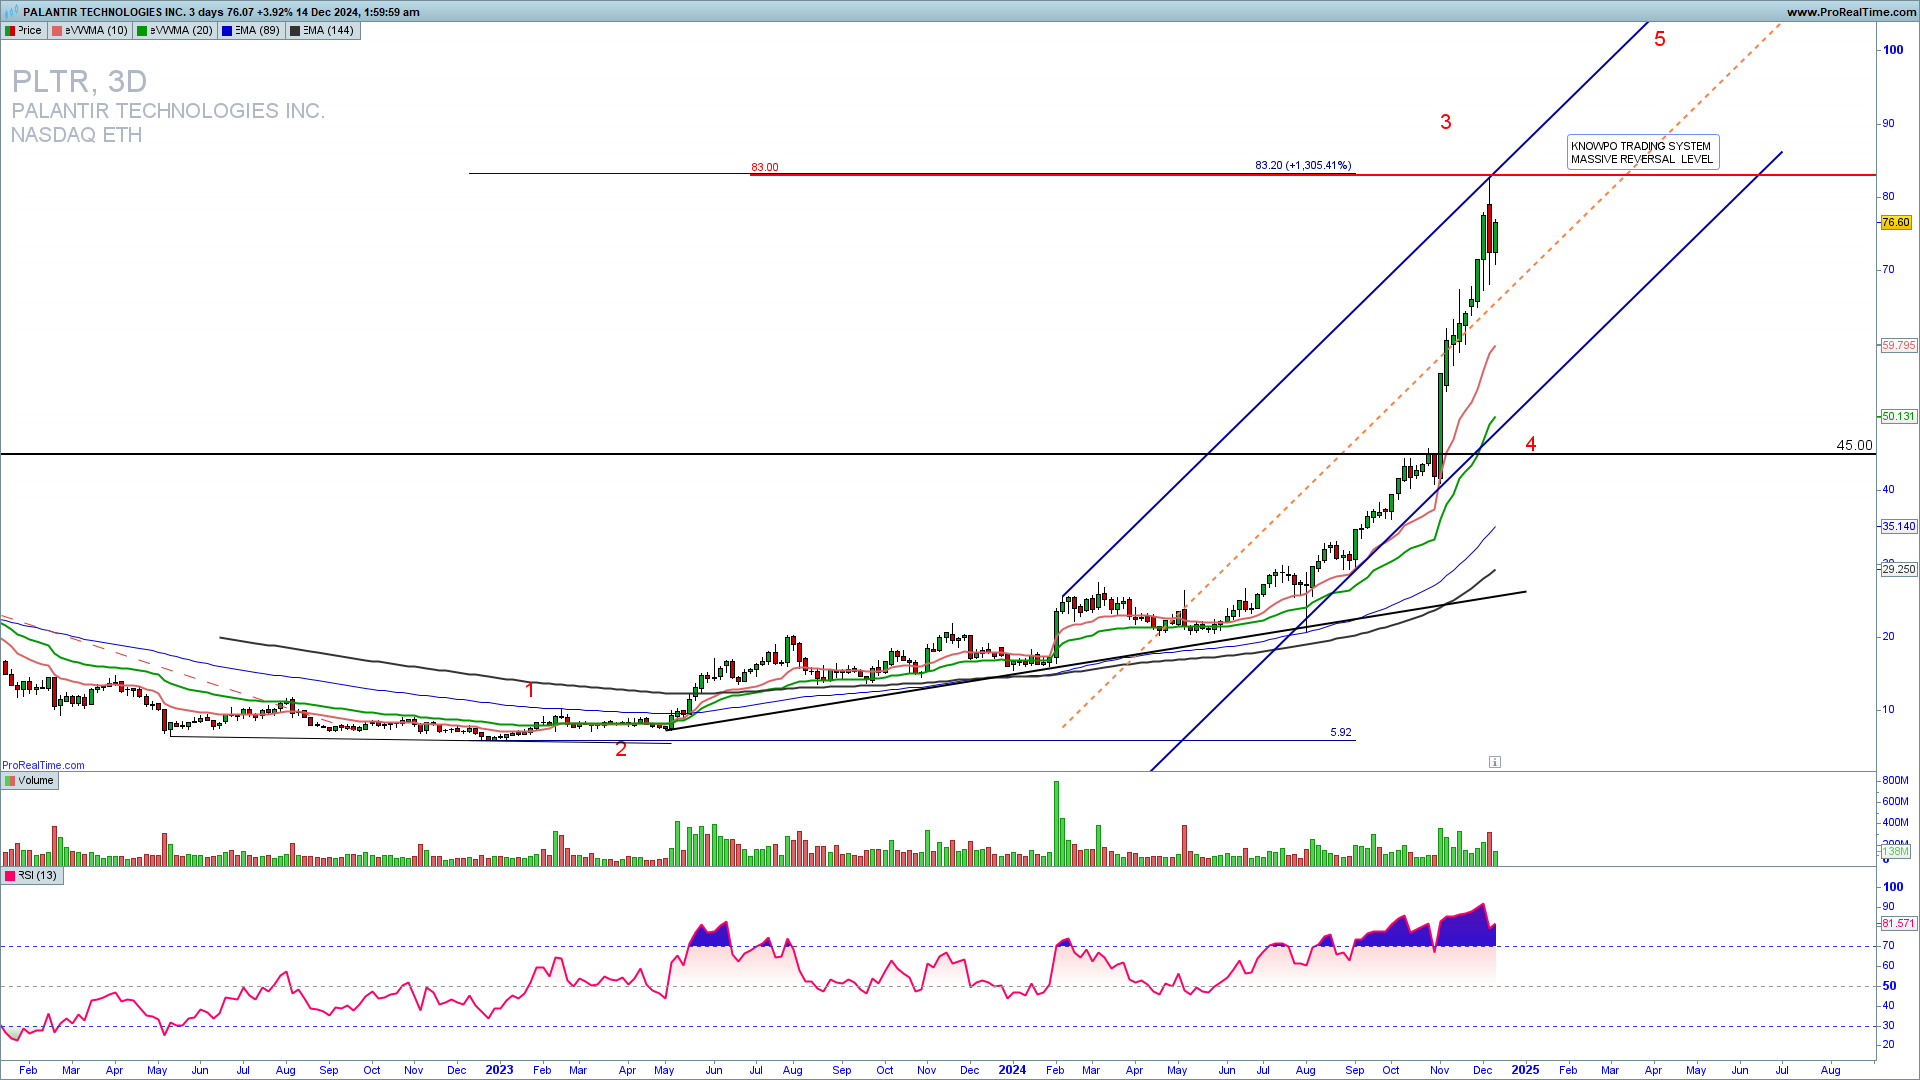Select the red wave label 2
The height and width of the screenshot is (1080, 1920).
[621, 750]
